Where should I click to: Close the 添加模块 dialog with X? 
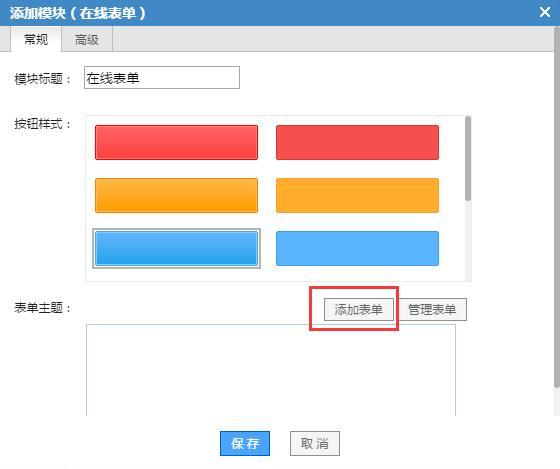point(545,13)
